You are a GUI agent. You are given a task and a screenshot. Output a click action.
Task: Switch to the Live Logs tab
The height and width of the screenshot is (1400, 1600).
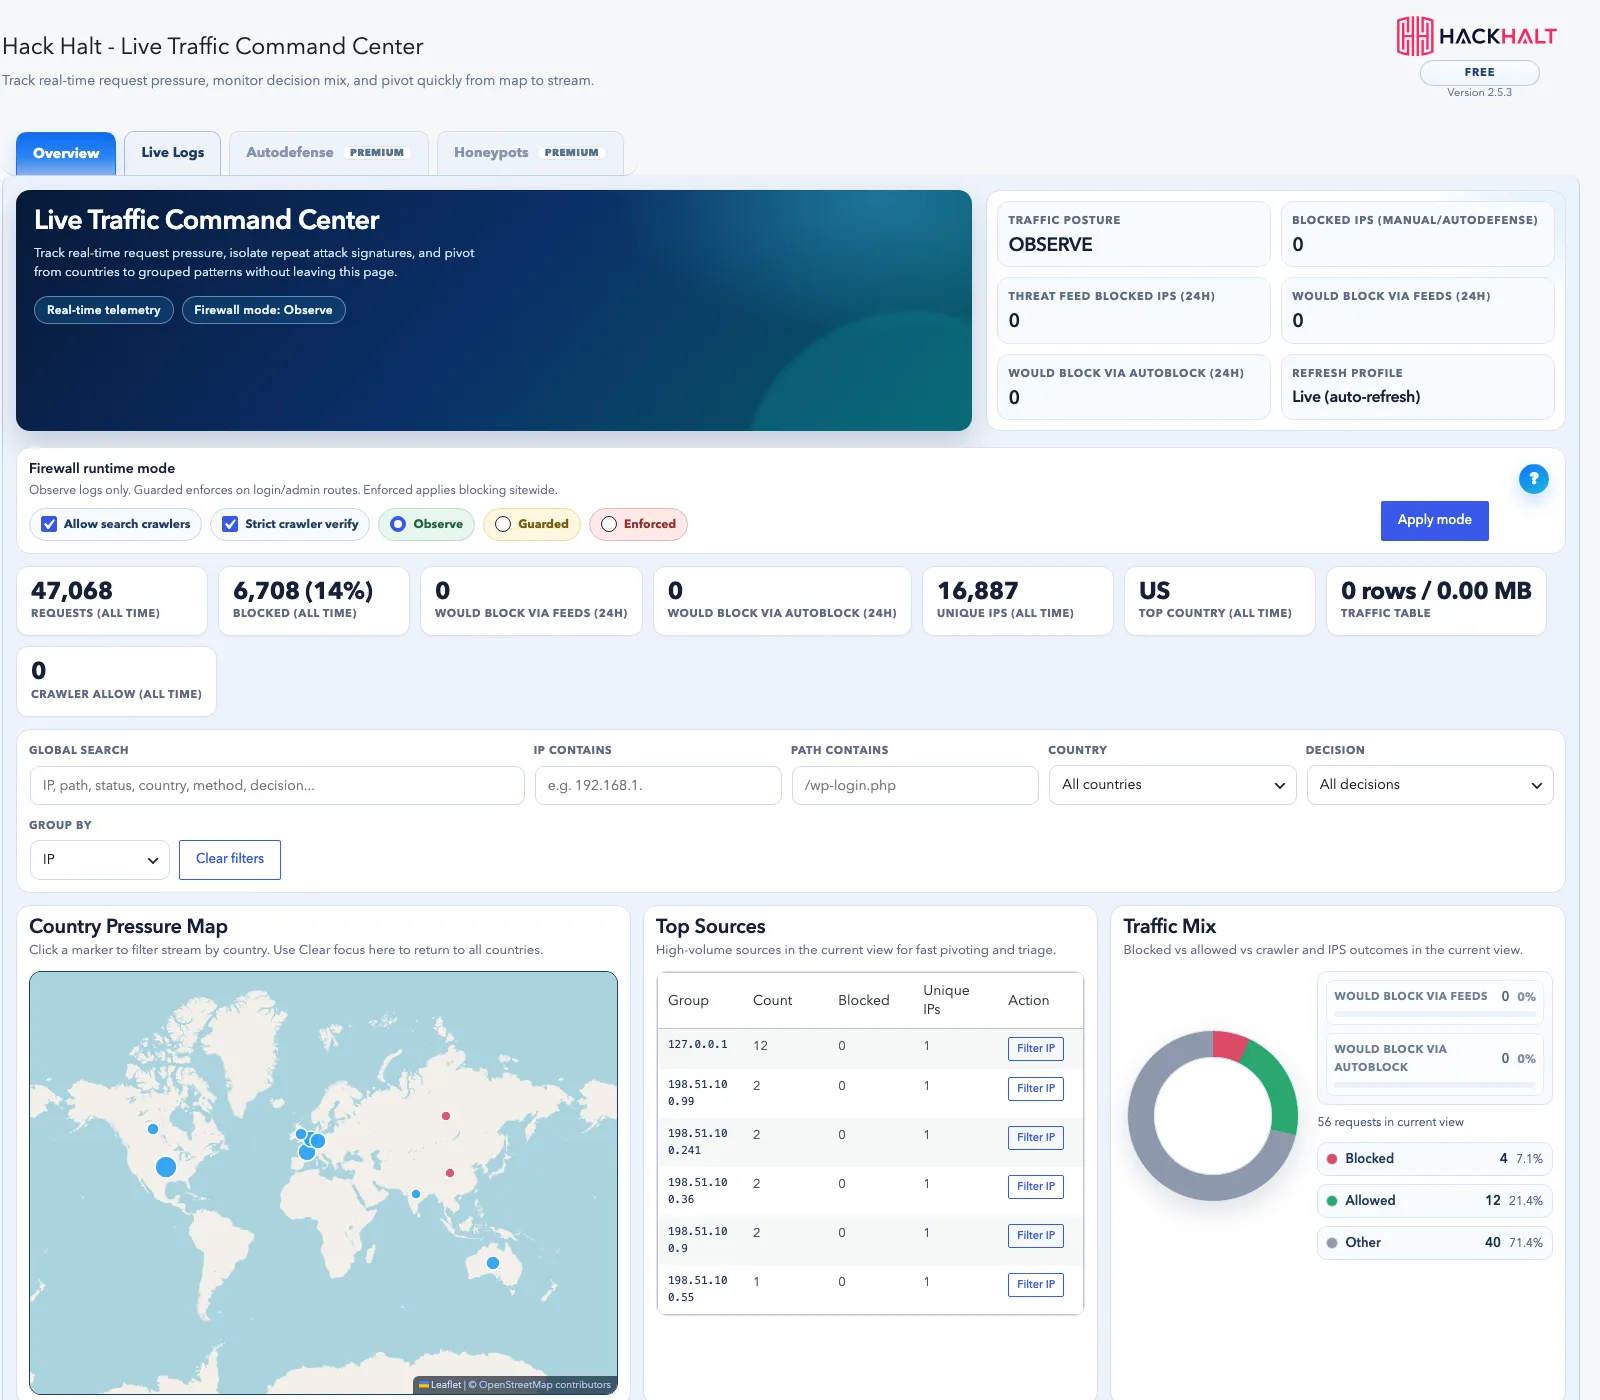click(173, 153)
